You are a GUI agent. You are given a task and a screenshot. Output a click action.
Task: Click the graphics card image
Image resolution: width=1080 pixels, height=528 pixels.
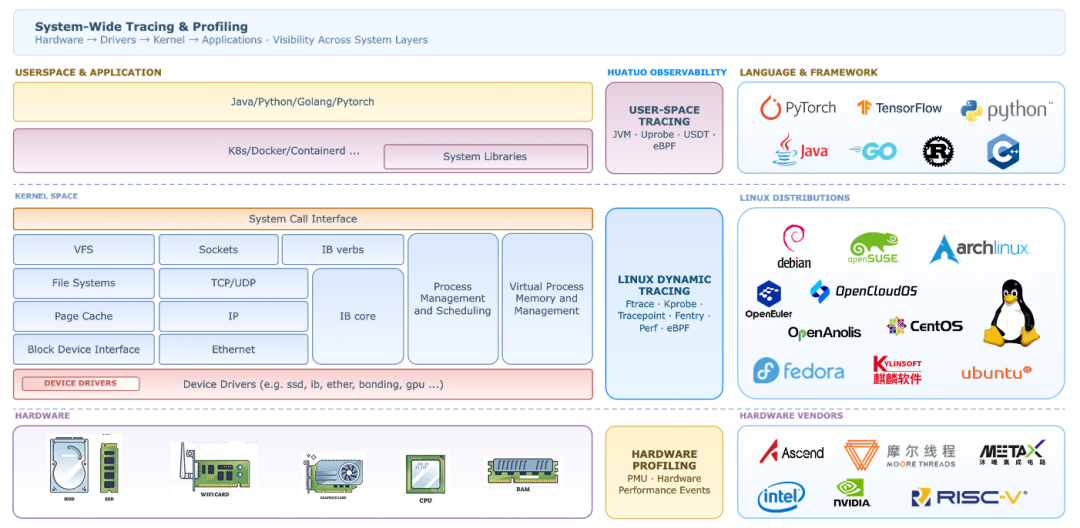[333, 474]
